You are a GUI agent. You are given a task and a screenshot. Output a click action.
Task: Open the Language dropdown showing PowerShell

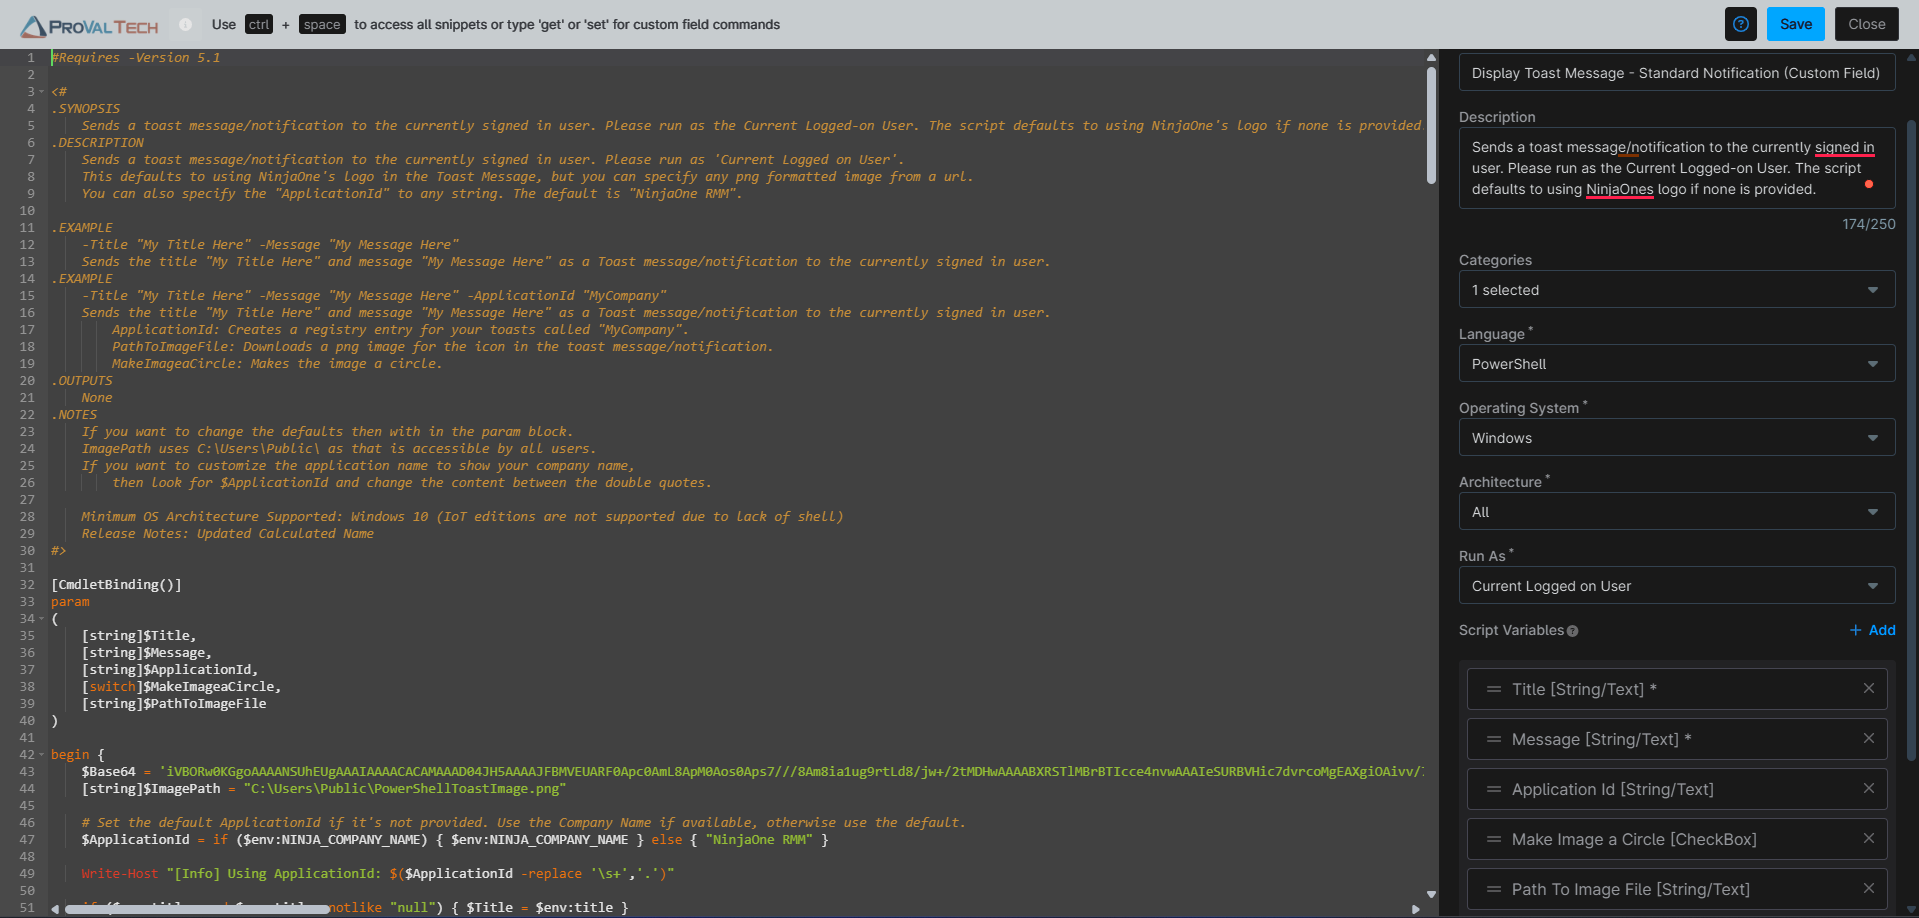point(1677,364)
